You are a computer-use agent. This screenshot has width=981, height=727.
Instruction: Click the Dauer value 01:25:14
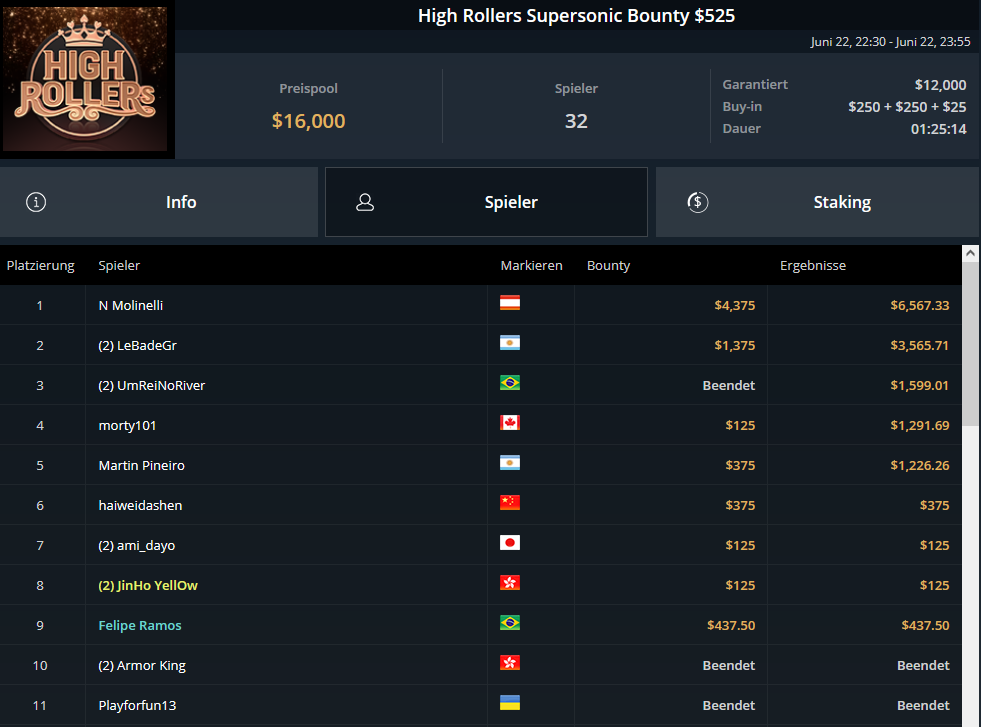tap(938, 129)
